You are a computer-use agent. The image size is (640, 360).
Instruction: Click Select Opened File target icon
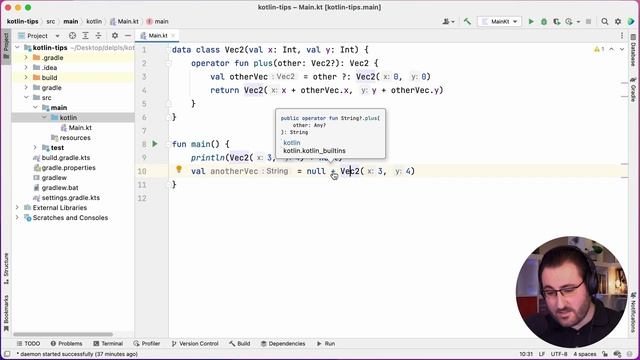pyautogui.click(x=72, y=36)
